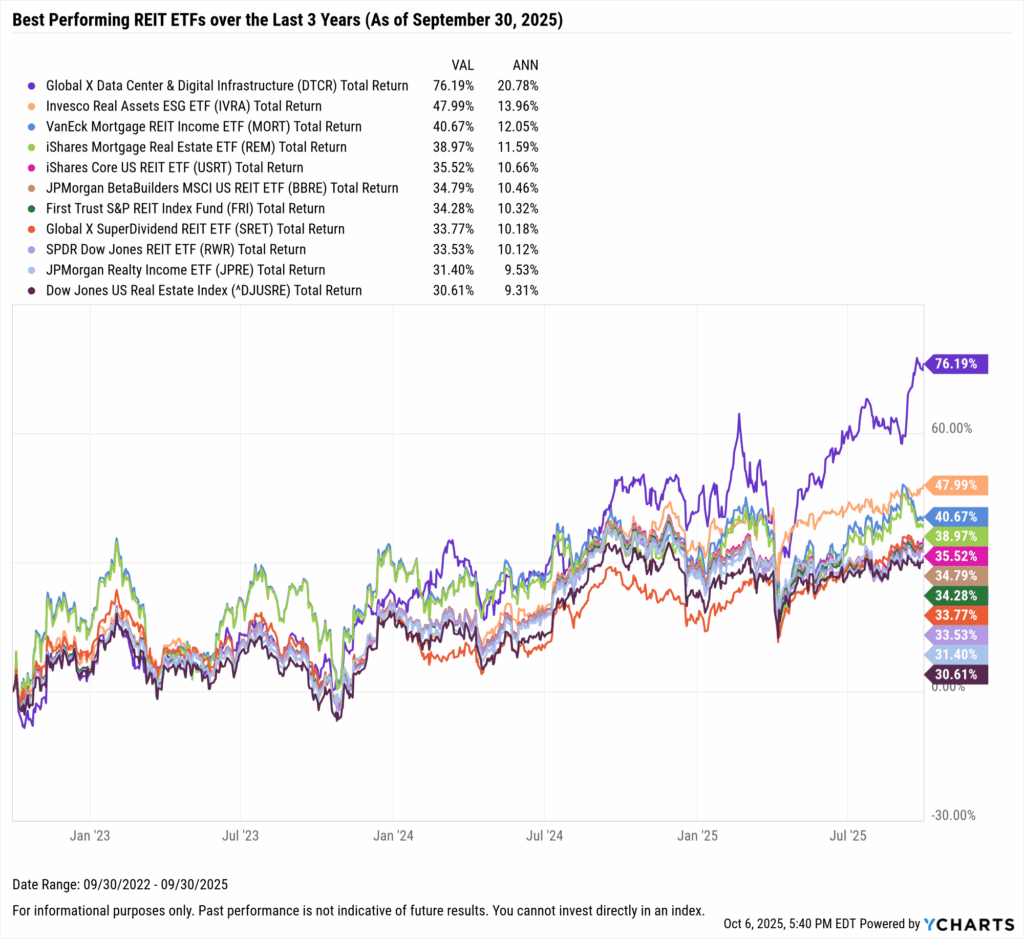Click the 34.28% dark green value flag
The image size is (1024, 939).
coord(958,595)
